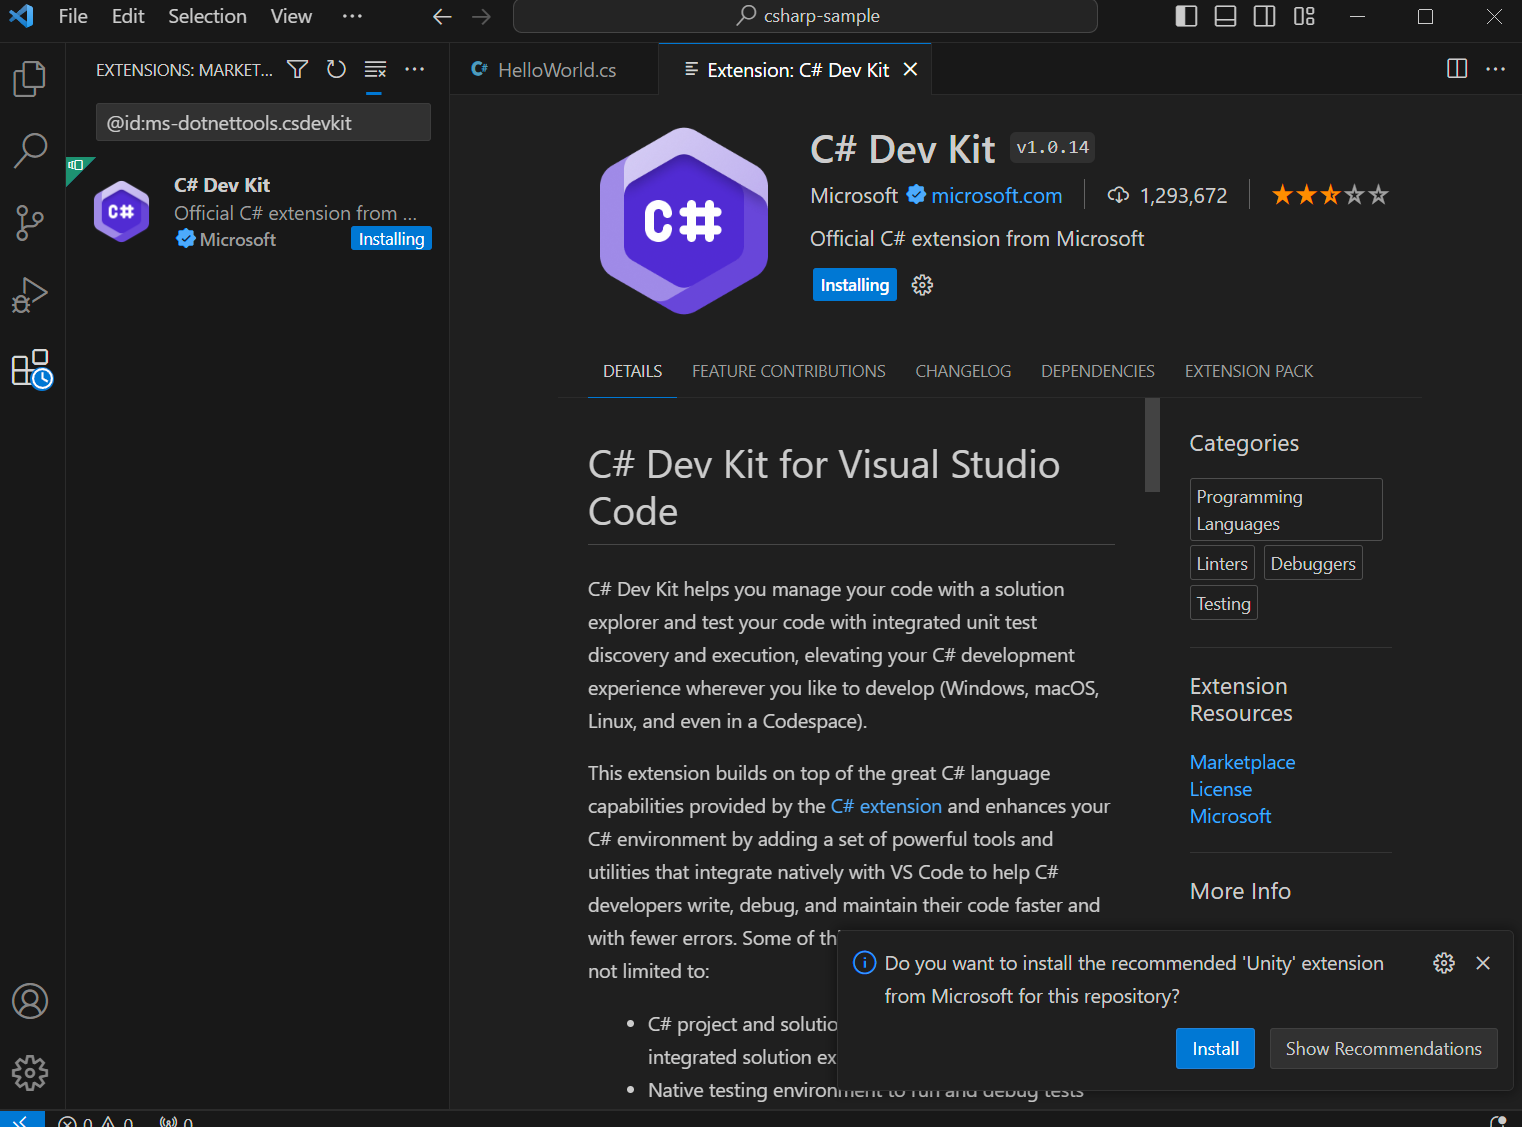Open the View menu

[x=291, y=16]
